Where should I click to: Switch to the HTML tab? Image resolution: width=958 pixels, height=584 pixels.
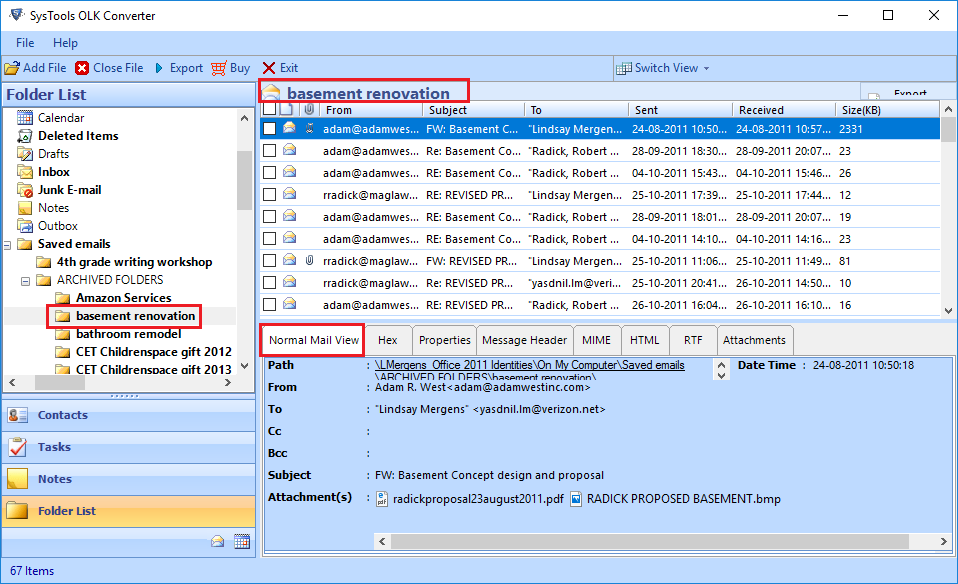click(x=645, y=340)
